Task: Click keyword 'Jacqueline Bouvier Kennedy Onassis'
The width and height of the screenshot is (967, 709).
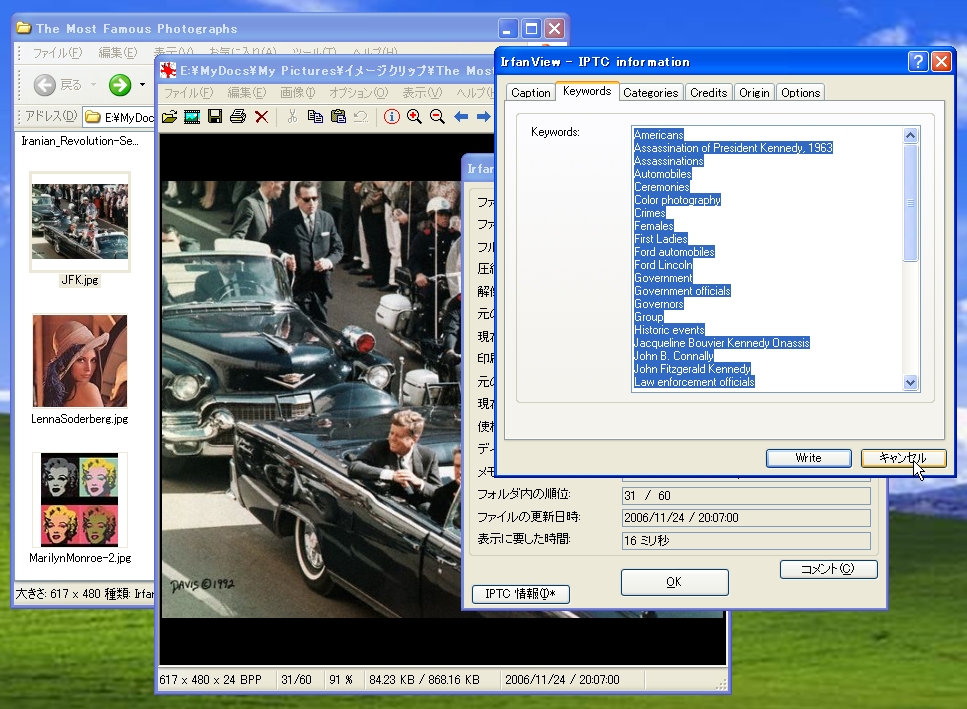Action: pos(722,343)
